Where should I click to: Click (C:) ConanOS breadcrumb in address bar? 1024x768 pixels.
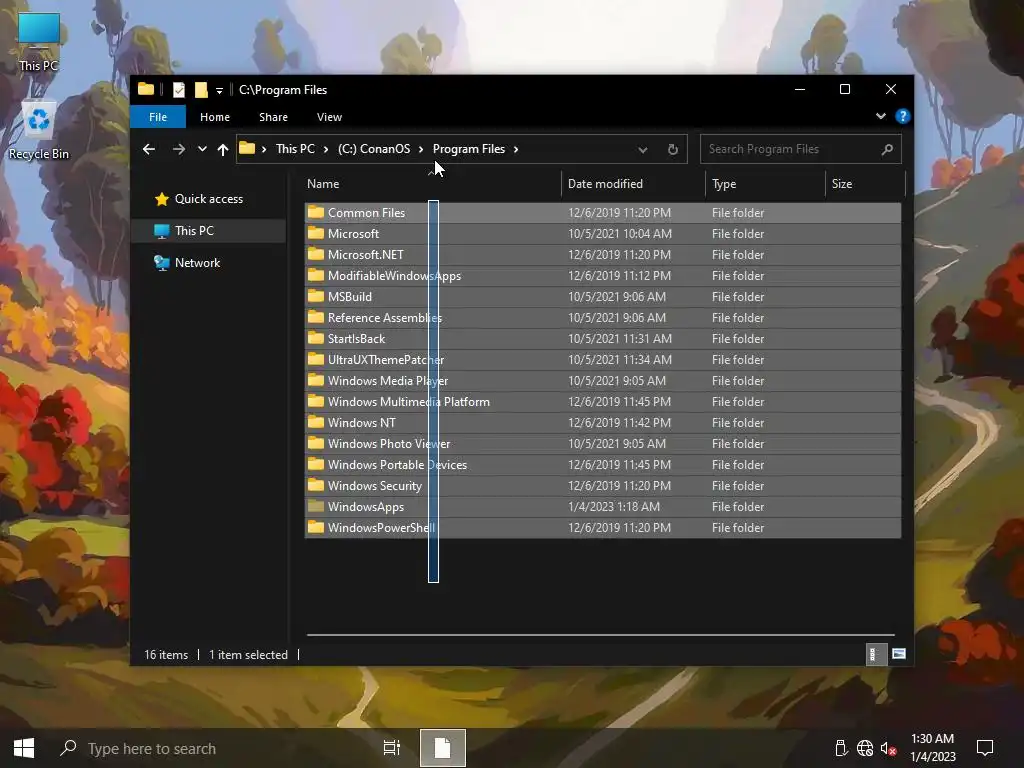[374, 149]
